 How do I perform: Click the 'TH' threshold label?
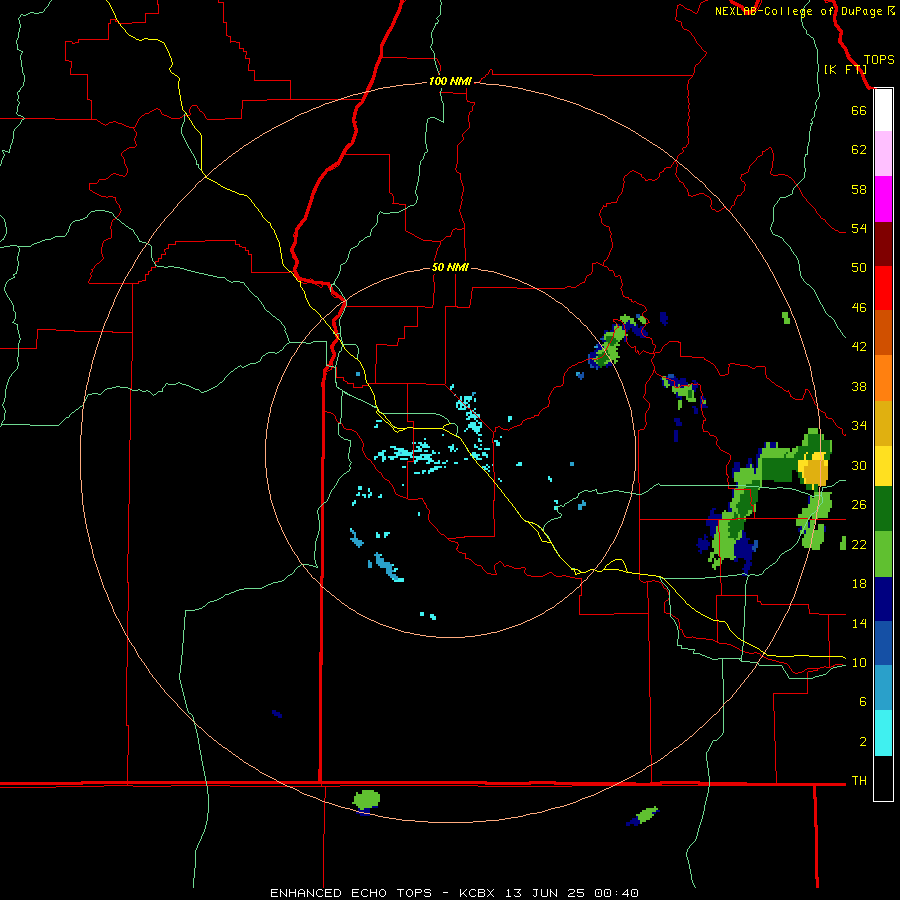859,780
